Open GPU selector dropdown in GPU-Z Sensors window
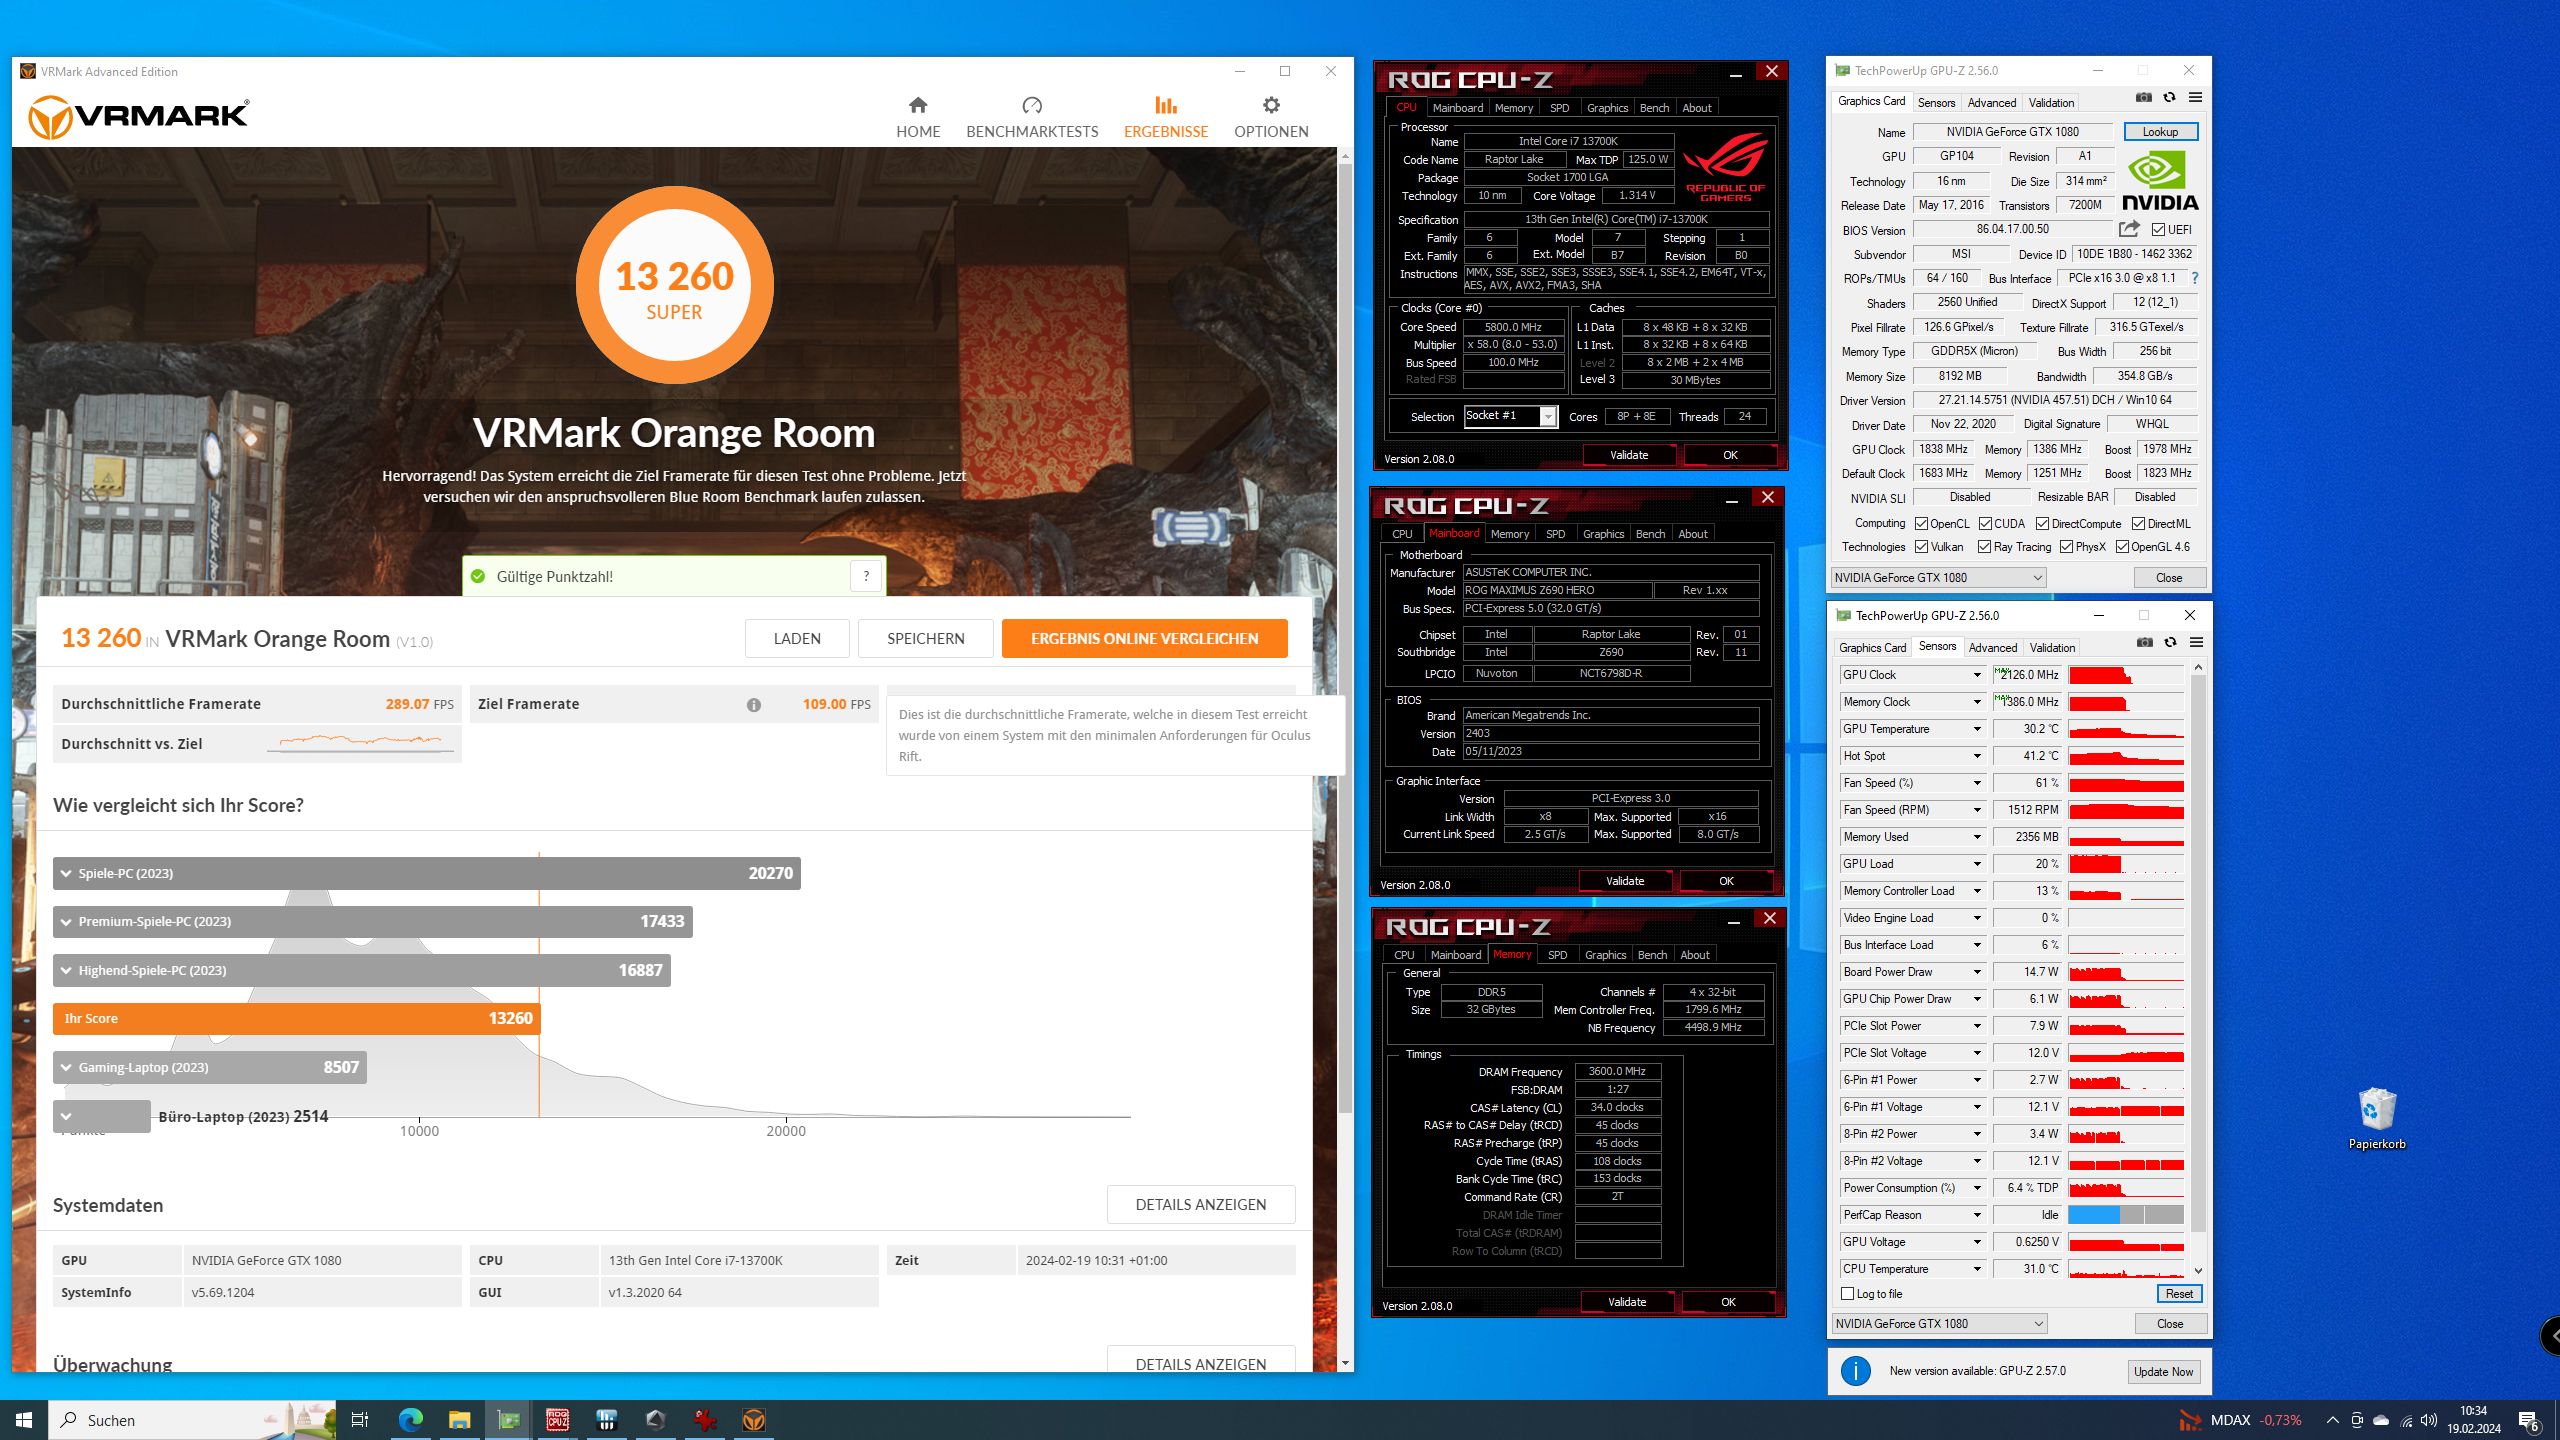 coord(1939,1323)
